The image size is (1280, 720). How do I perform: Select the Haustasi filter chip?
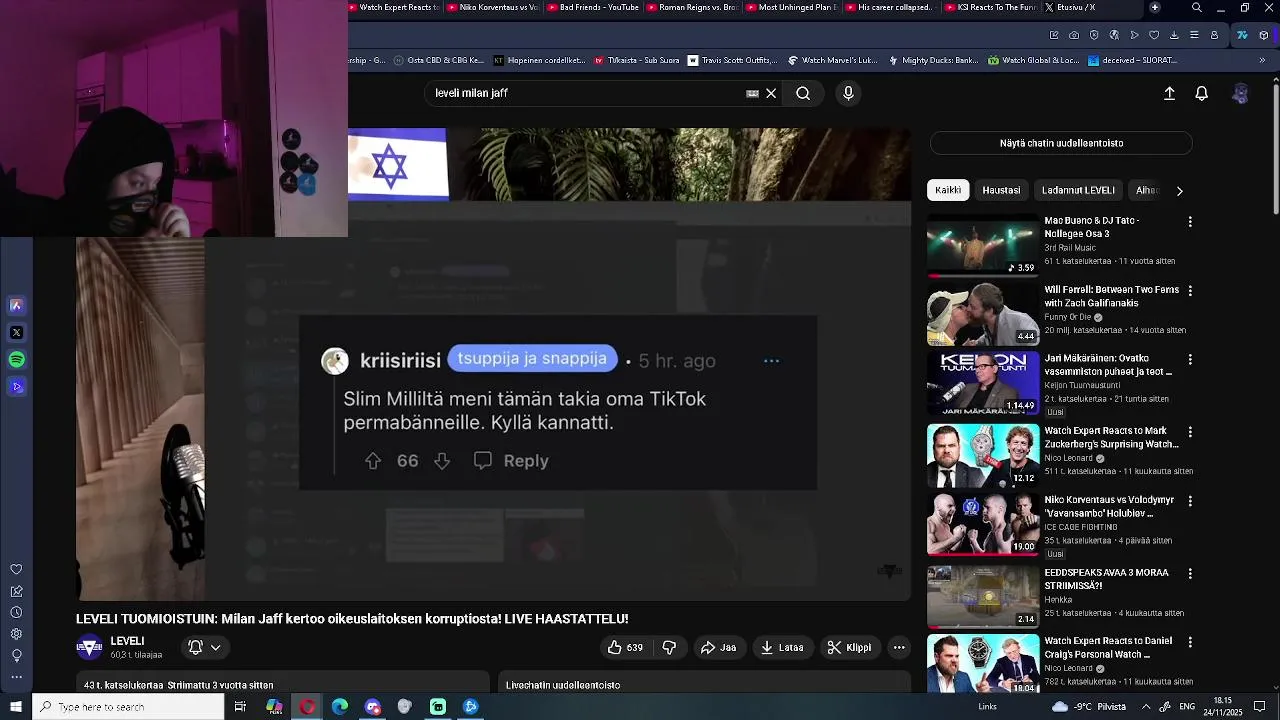click(x=1001, y=190)
